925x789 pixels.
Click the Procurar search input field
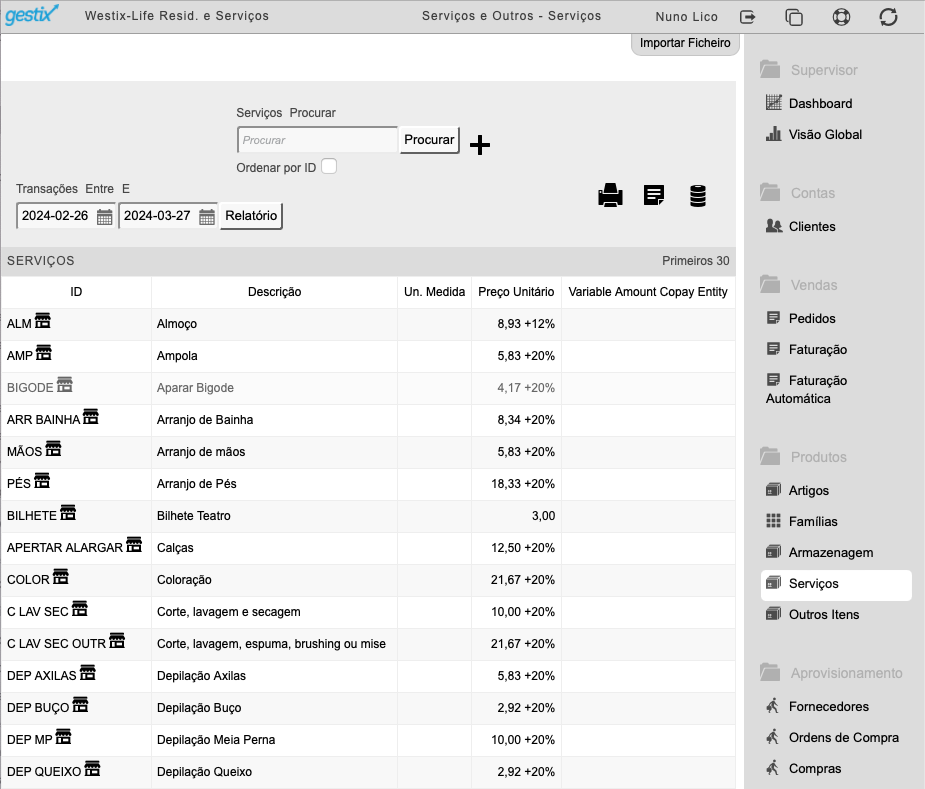317,140
